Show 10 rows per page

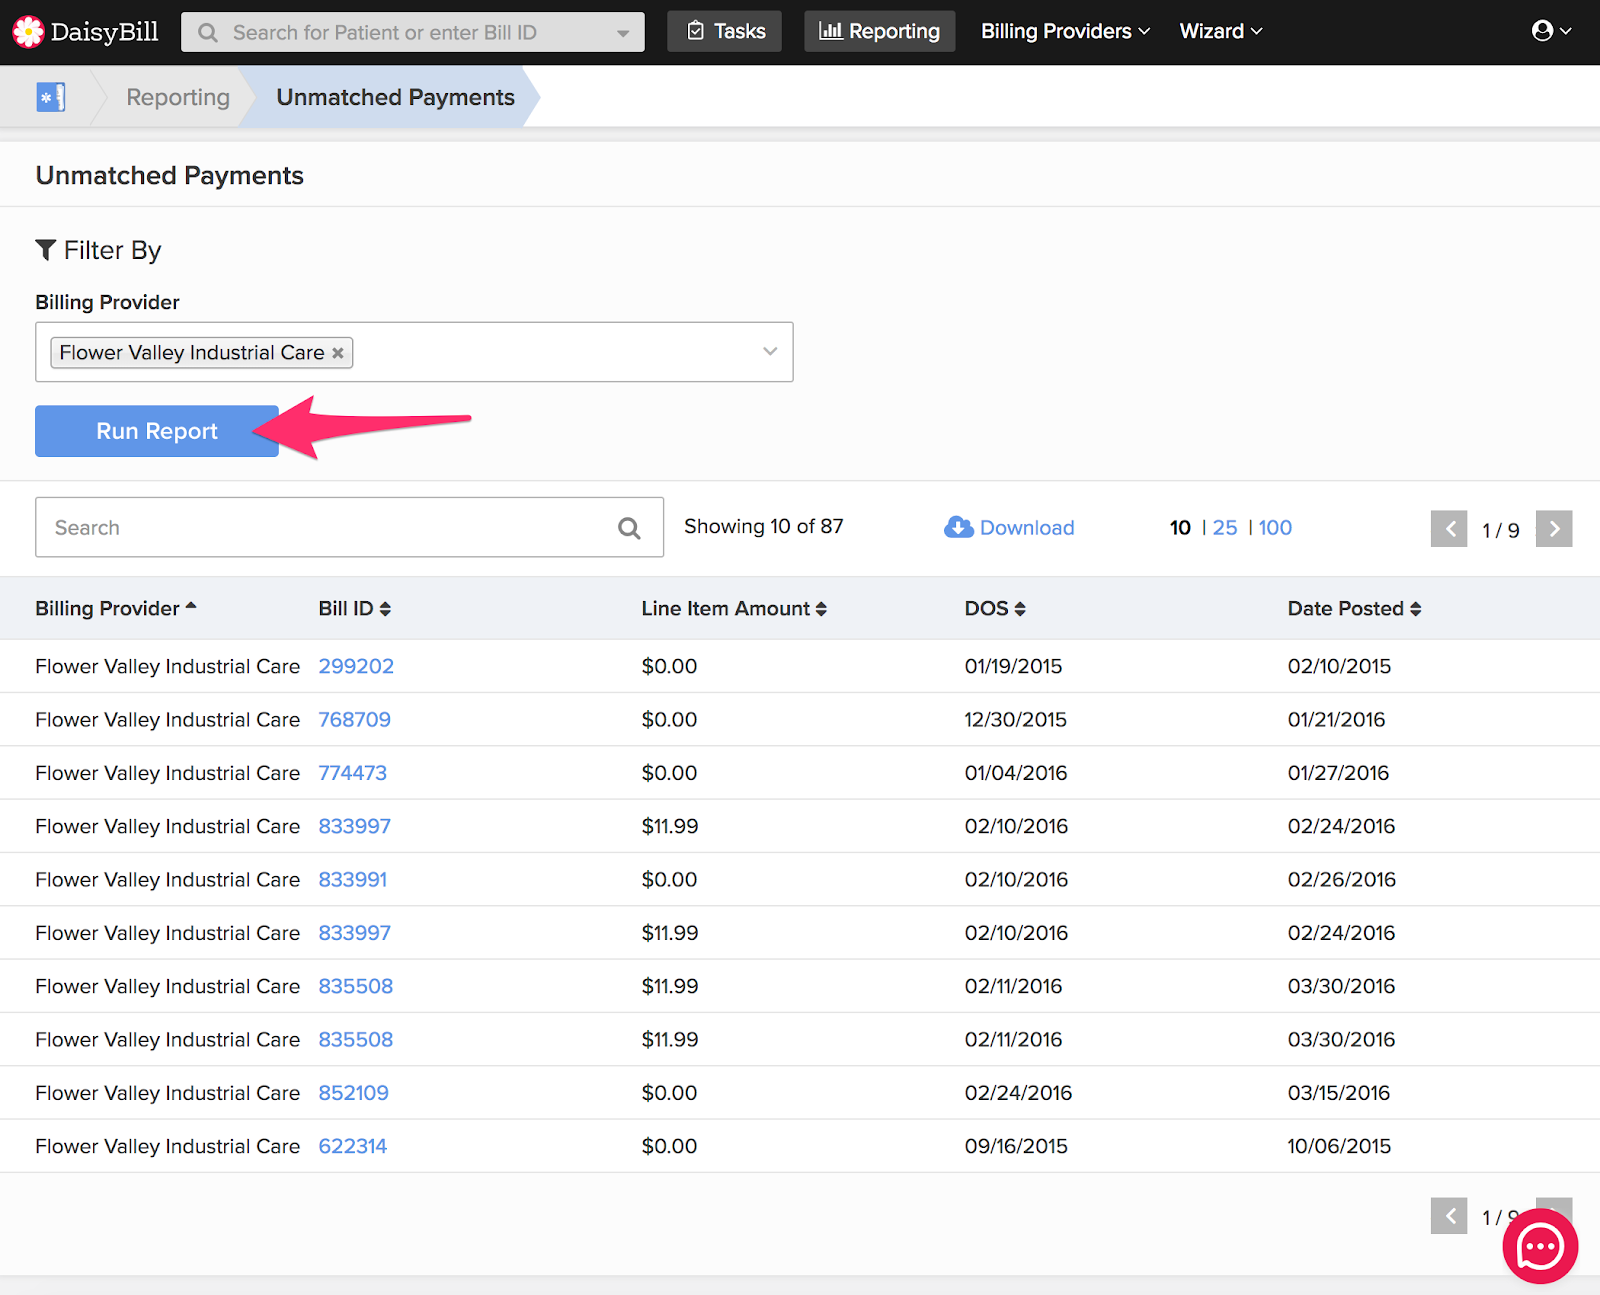1180,528
